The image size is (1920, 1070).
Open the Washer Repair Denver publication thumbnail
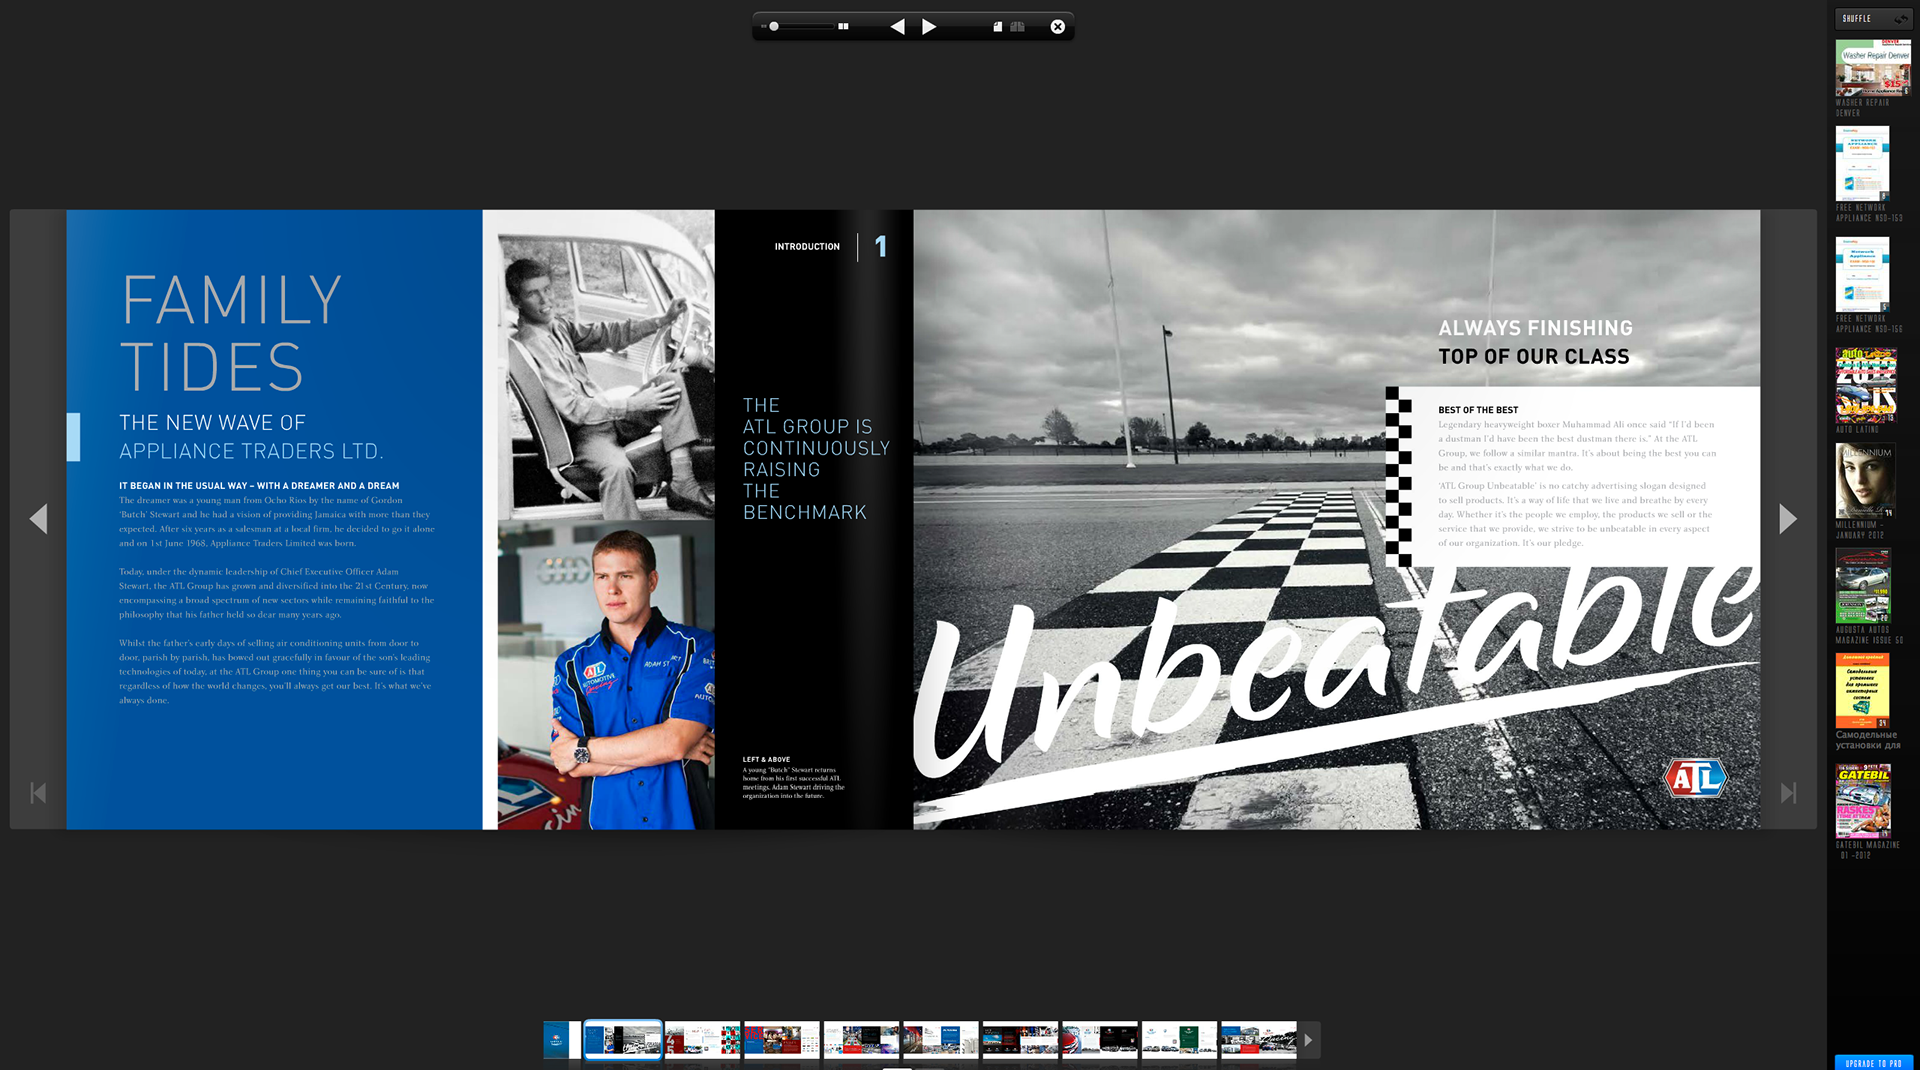[1873, 68]
